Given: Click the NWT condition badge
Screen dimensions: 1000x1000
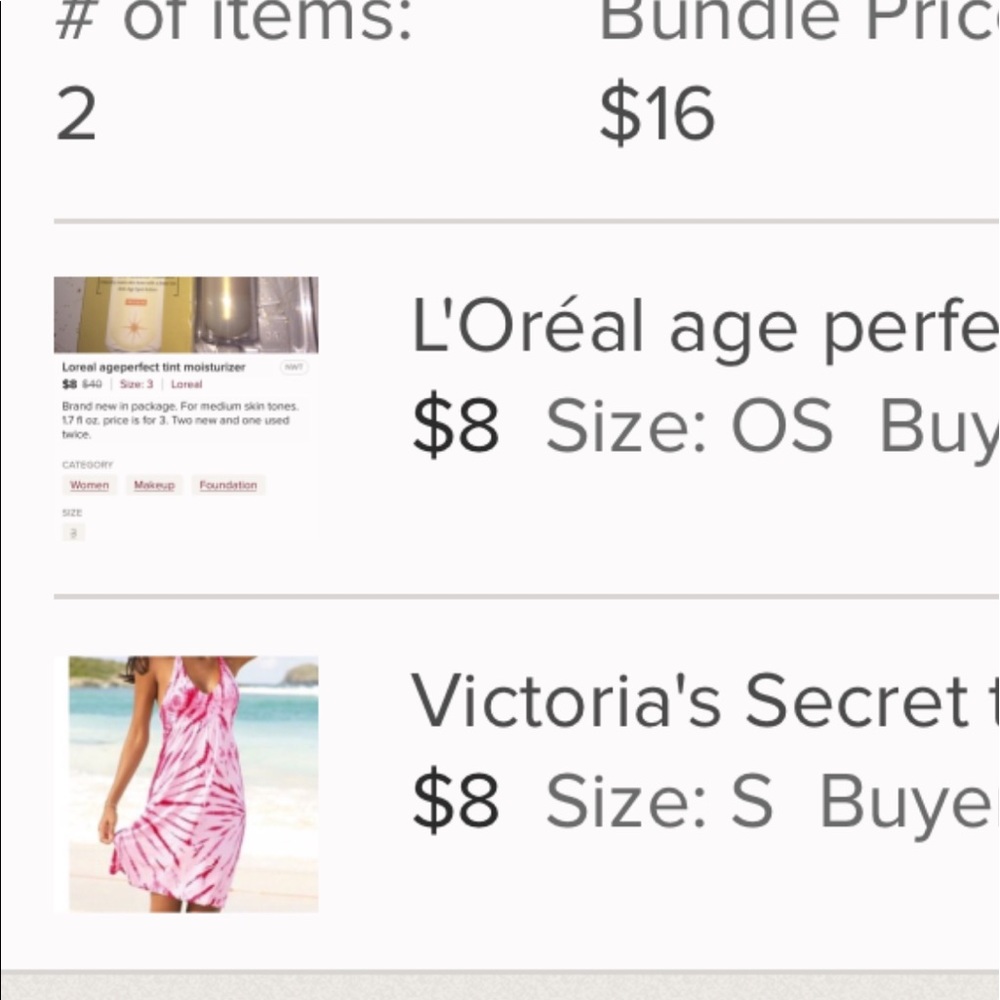Looking at the screenshot, I should click(294, 367).
